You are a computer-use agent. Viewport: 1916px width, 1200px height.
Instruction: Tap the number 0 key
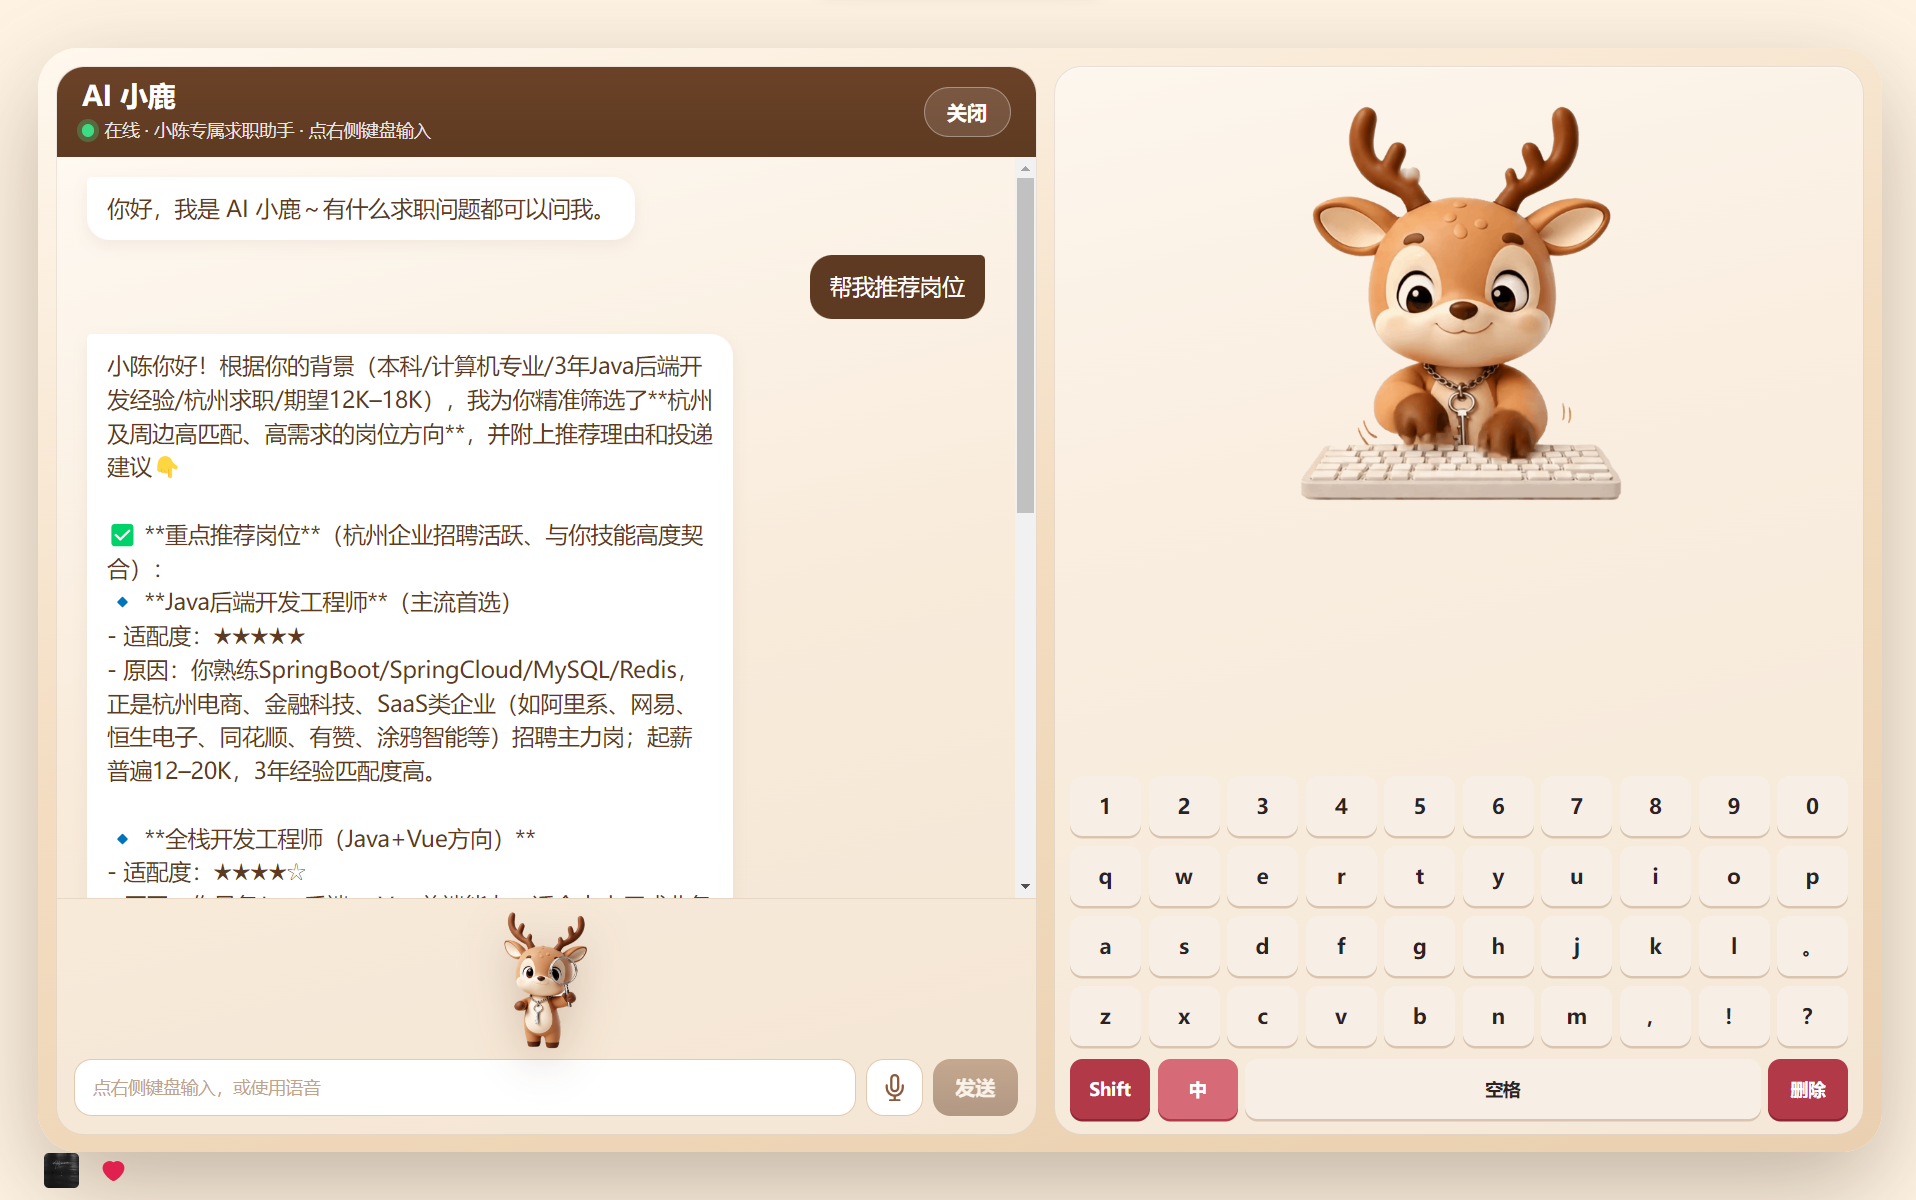click(x=1812, y=806)
